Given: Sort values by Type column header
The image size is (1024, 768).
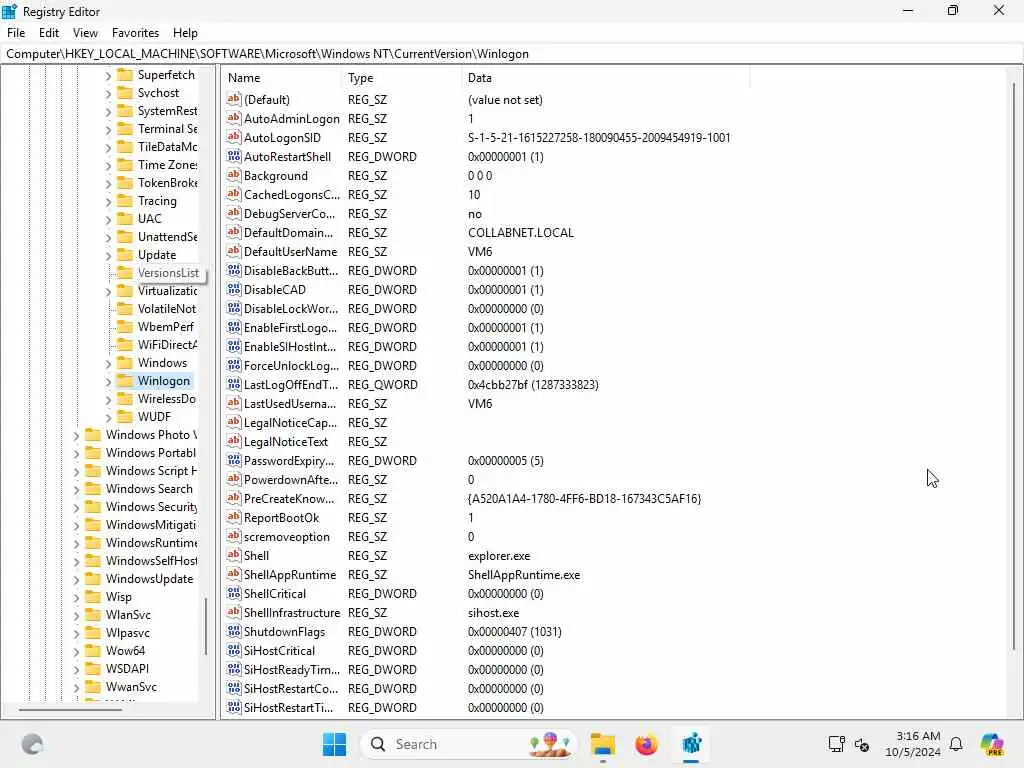Looking at the screenshot, I should pos(402,78).
